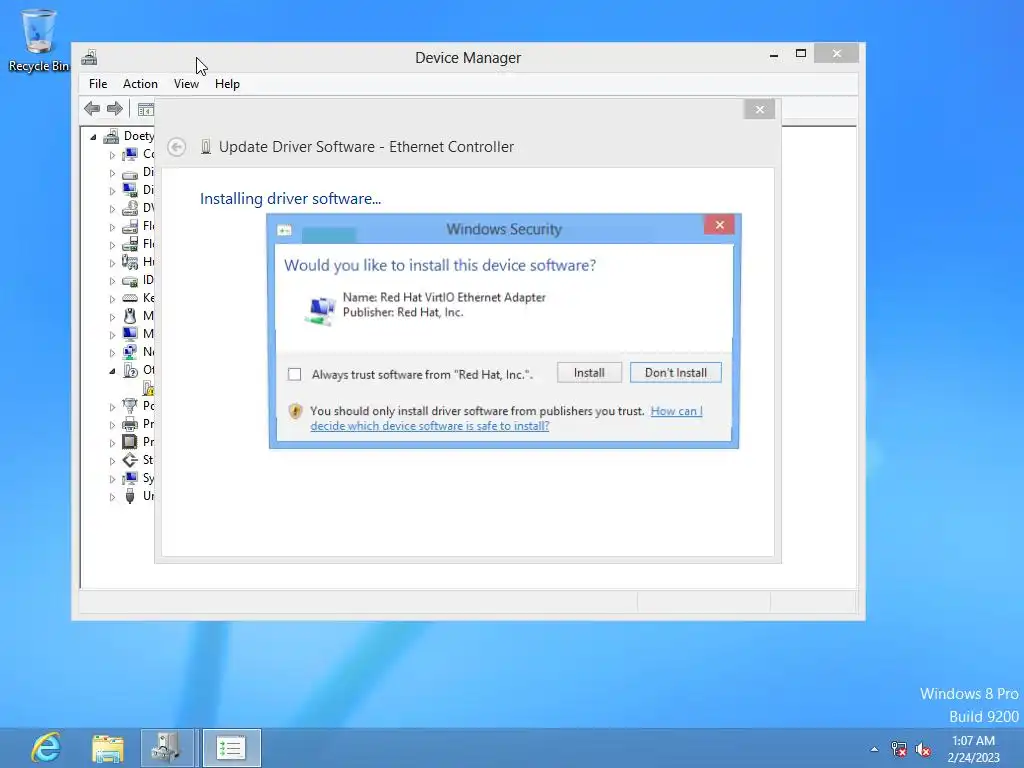Maximize the Device Manager window
The image size is (1024, 768).
[801, 54]
